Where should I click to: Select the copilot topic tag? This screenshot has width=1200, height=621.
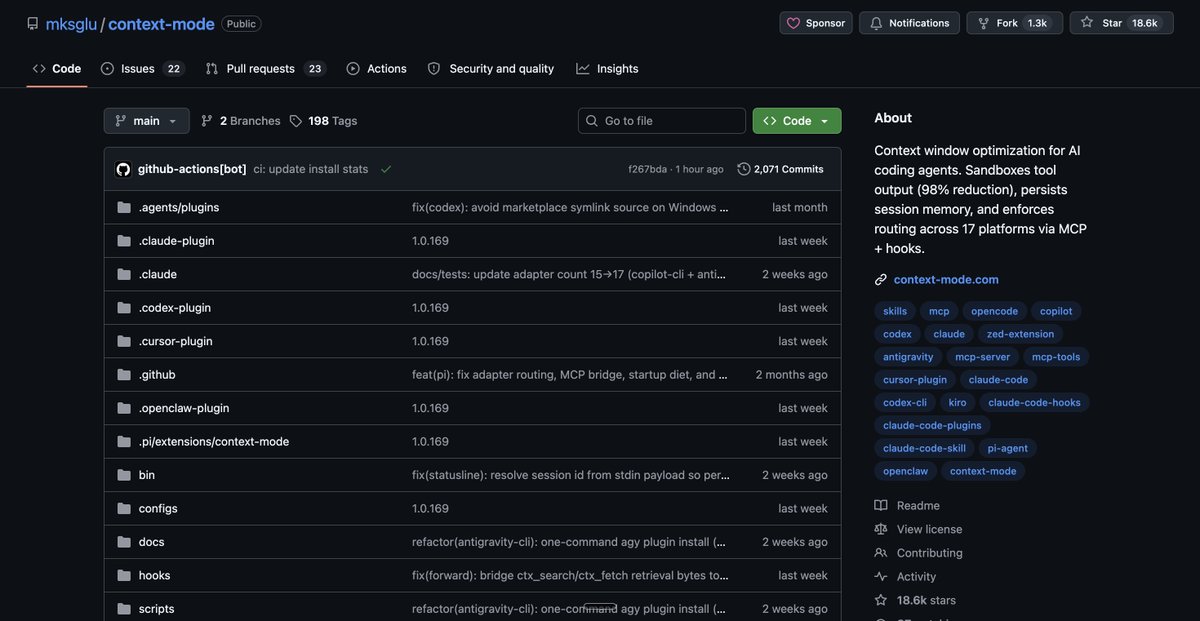coord(1056,311)
